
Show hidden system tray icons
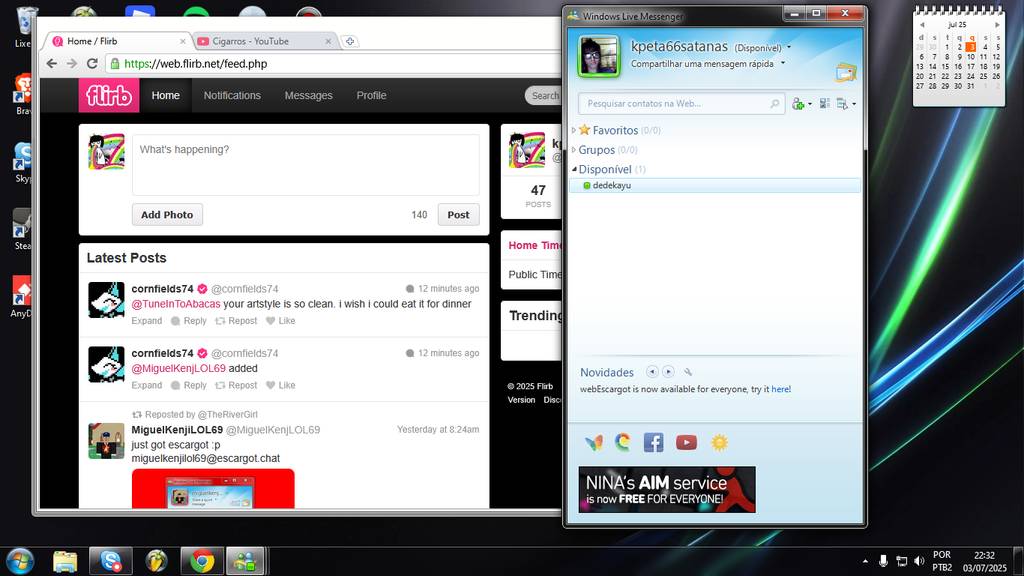pos(865,561)
